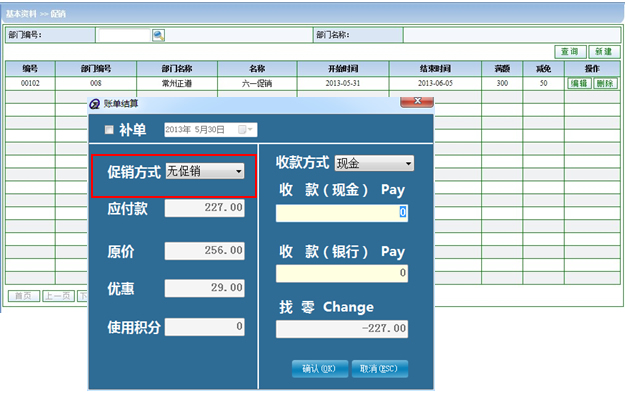Click the 部门编号 search input field

[x=124, y=35]
